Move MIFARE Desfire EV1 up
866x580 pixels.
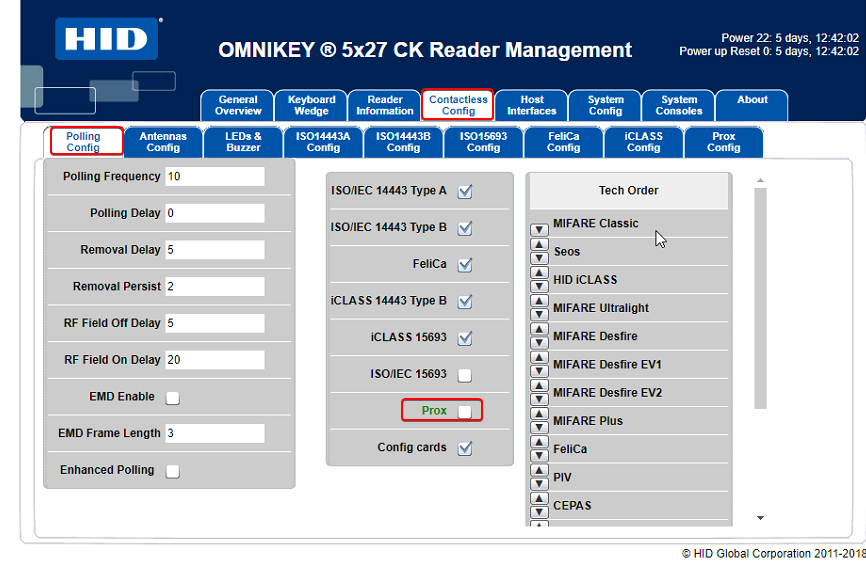click(539, 357)
